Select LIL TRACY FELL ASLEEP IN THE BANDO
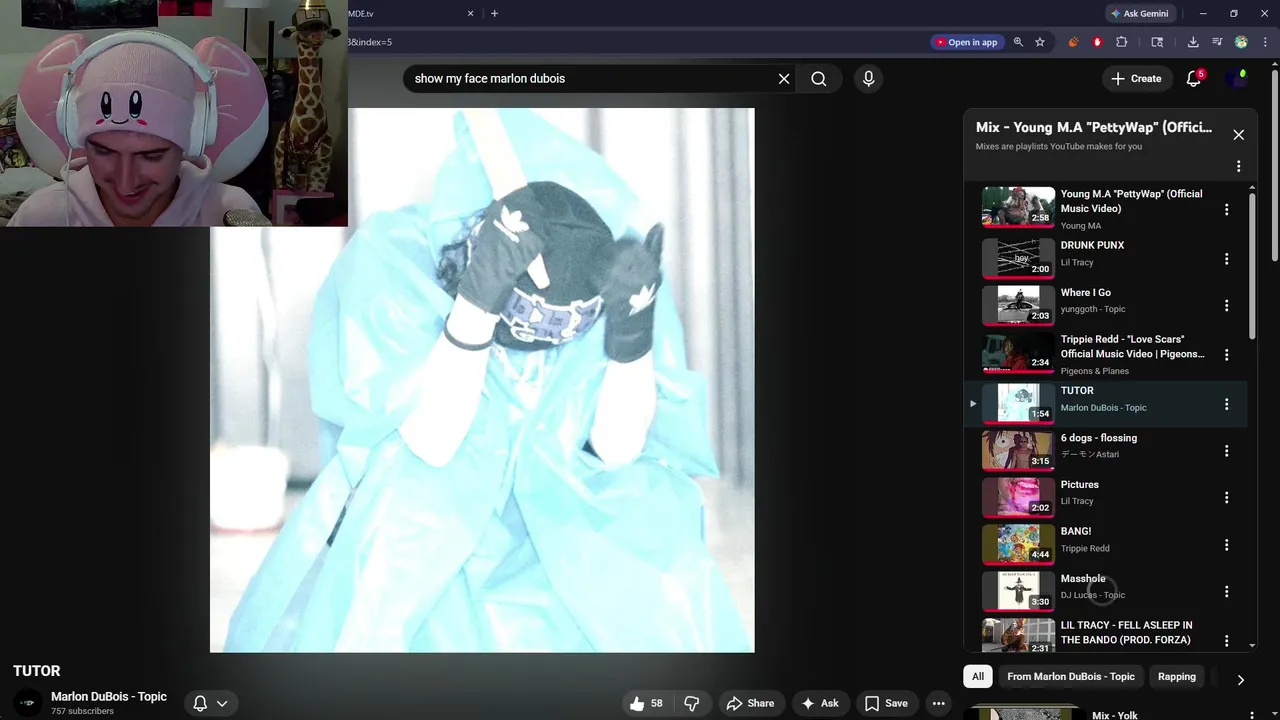 click(1126, 632)
